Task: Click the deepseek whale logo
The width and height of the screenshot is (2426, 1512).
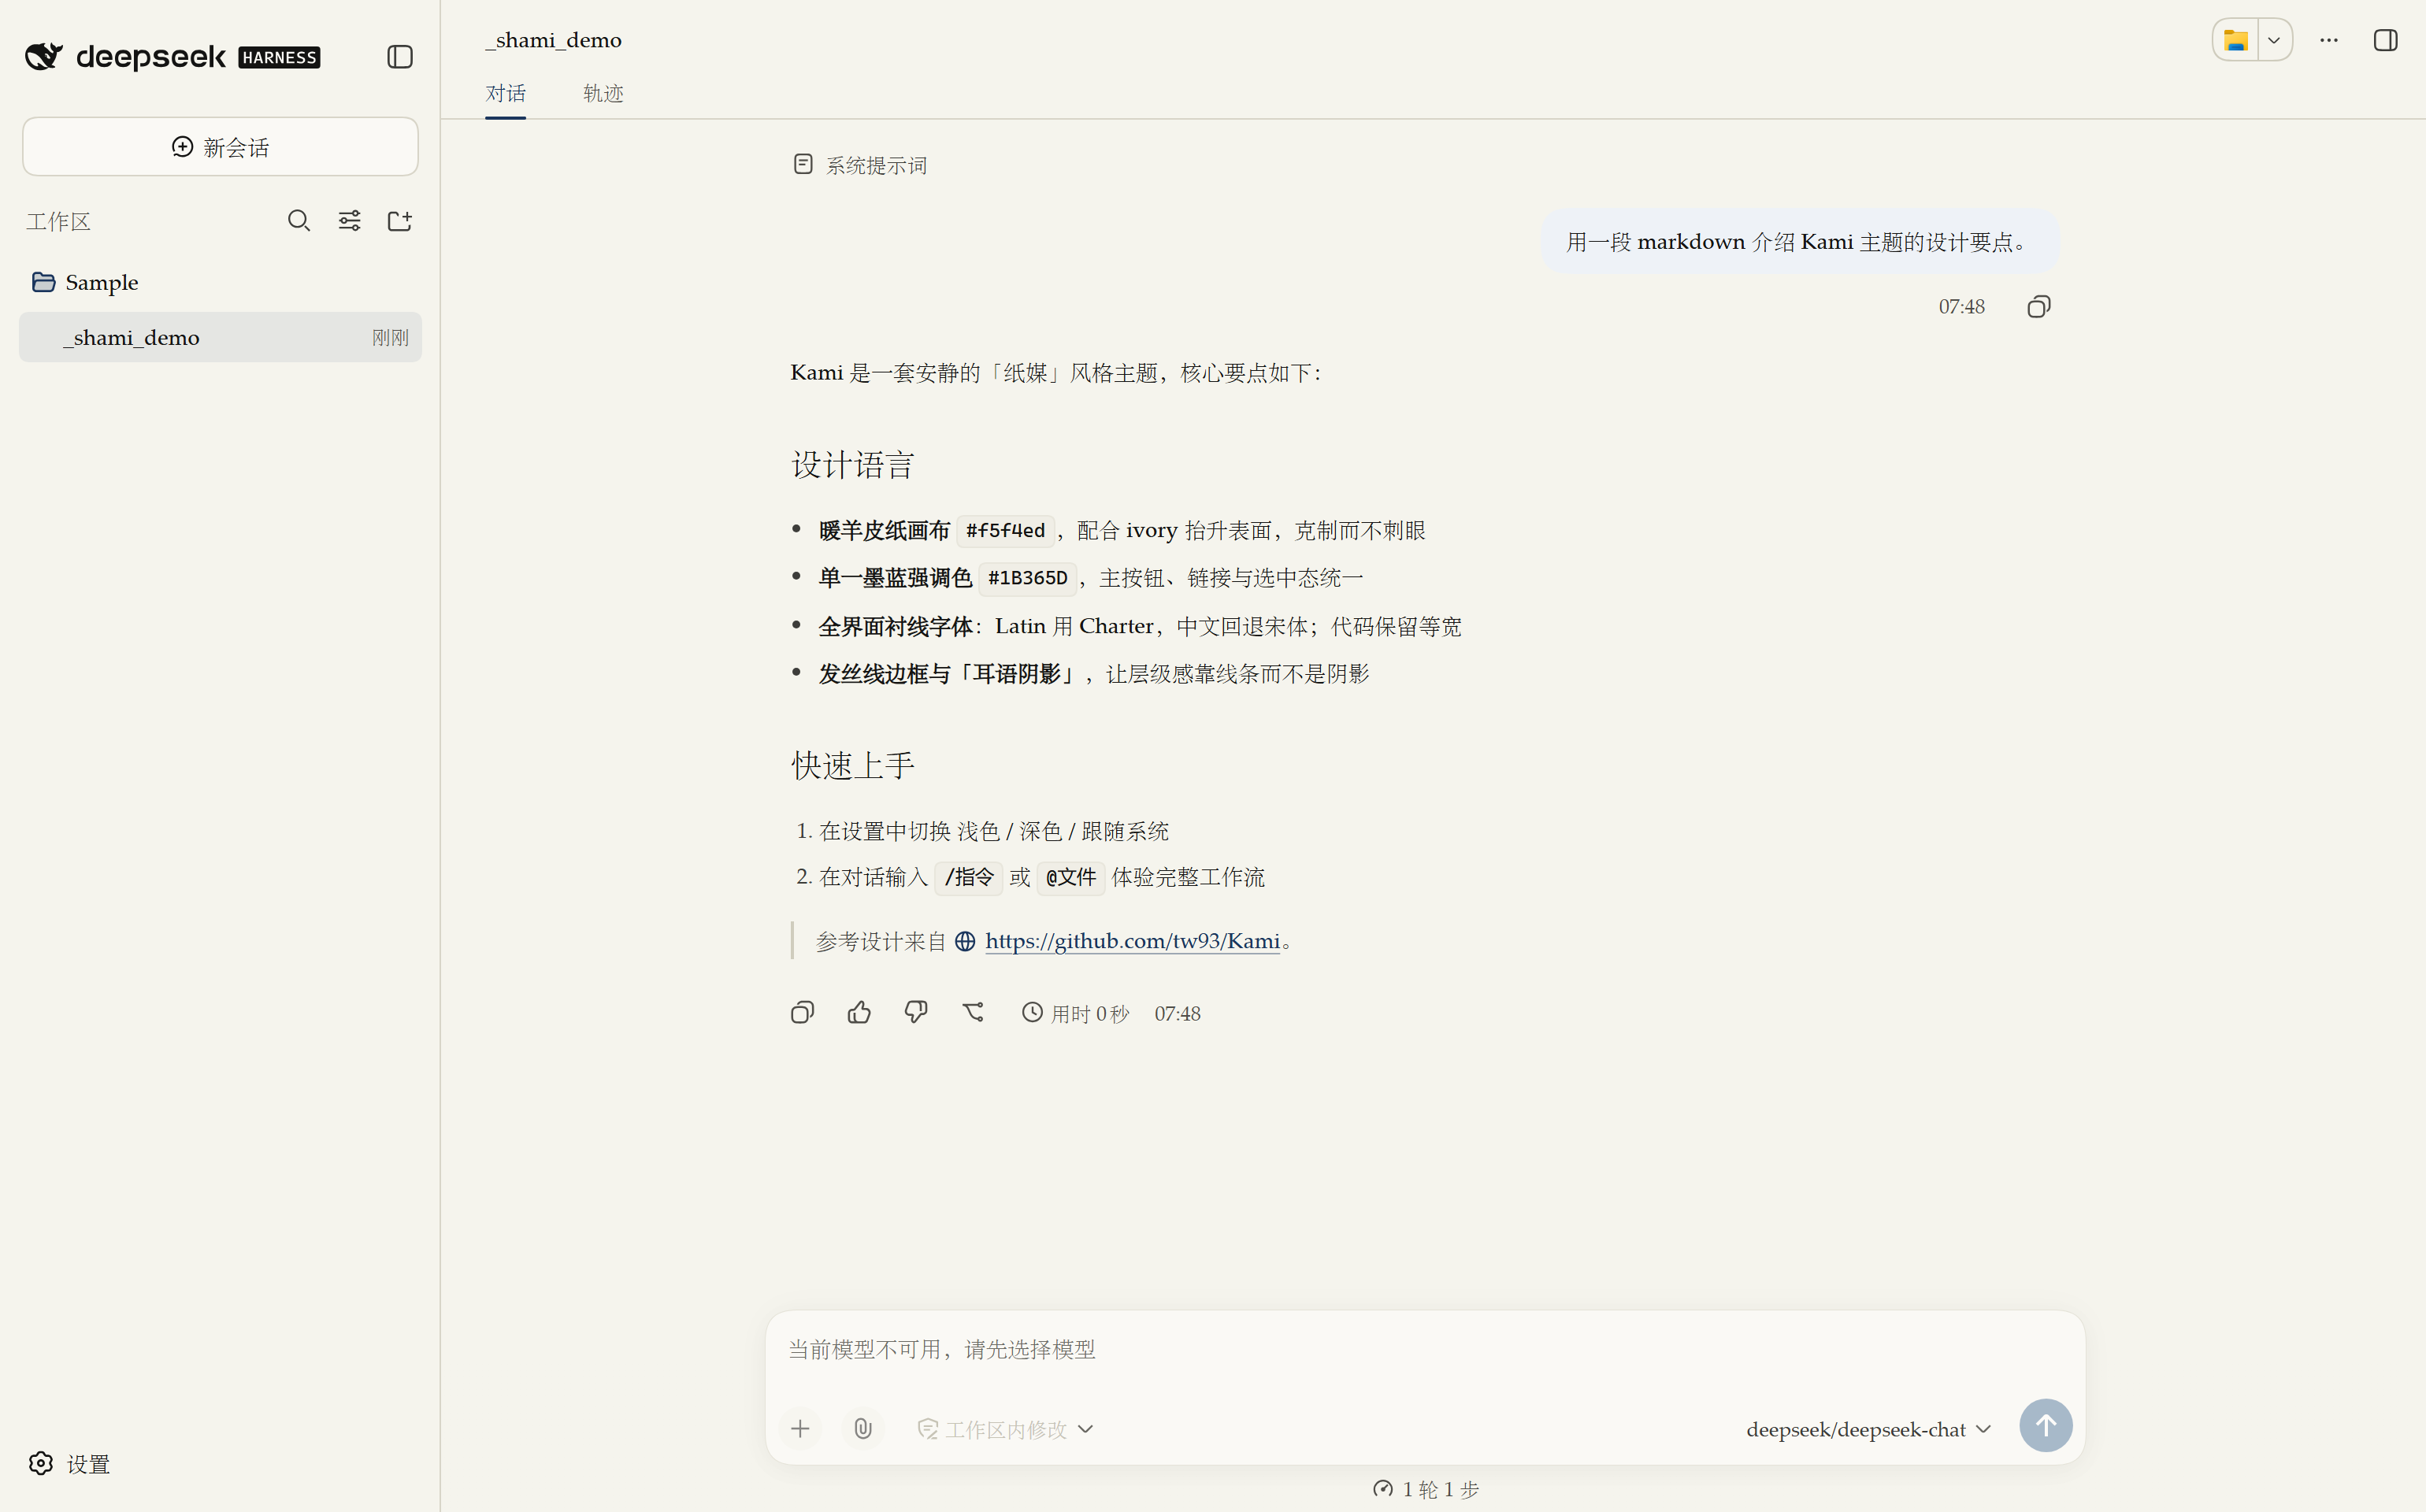Action: 44,56
